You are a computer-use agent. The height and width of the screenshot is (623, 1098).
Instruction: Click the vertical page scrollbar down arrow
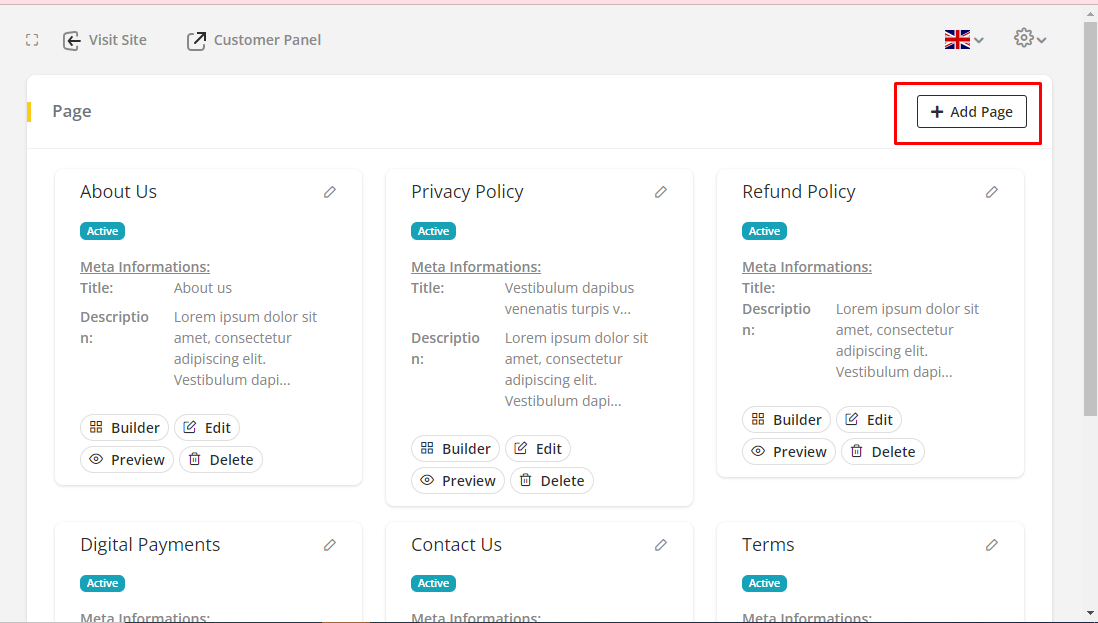click(x=1090, y=612)
